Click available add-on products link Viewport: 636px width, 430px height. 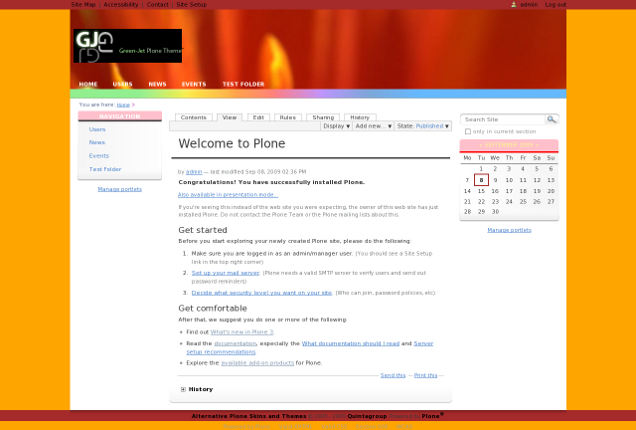click(258, 363)
